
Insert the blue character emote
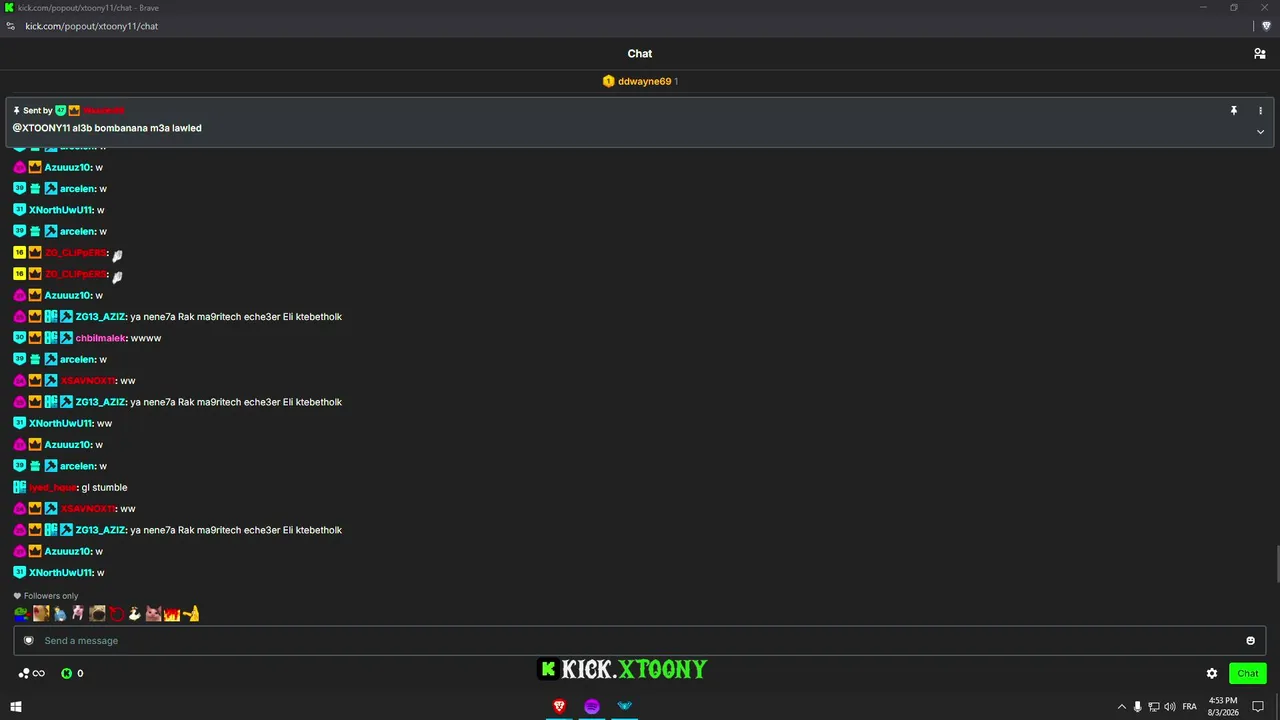pyautogui.click(x=59, y=613)
